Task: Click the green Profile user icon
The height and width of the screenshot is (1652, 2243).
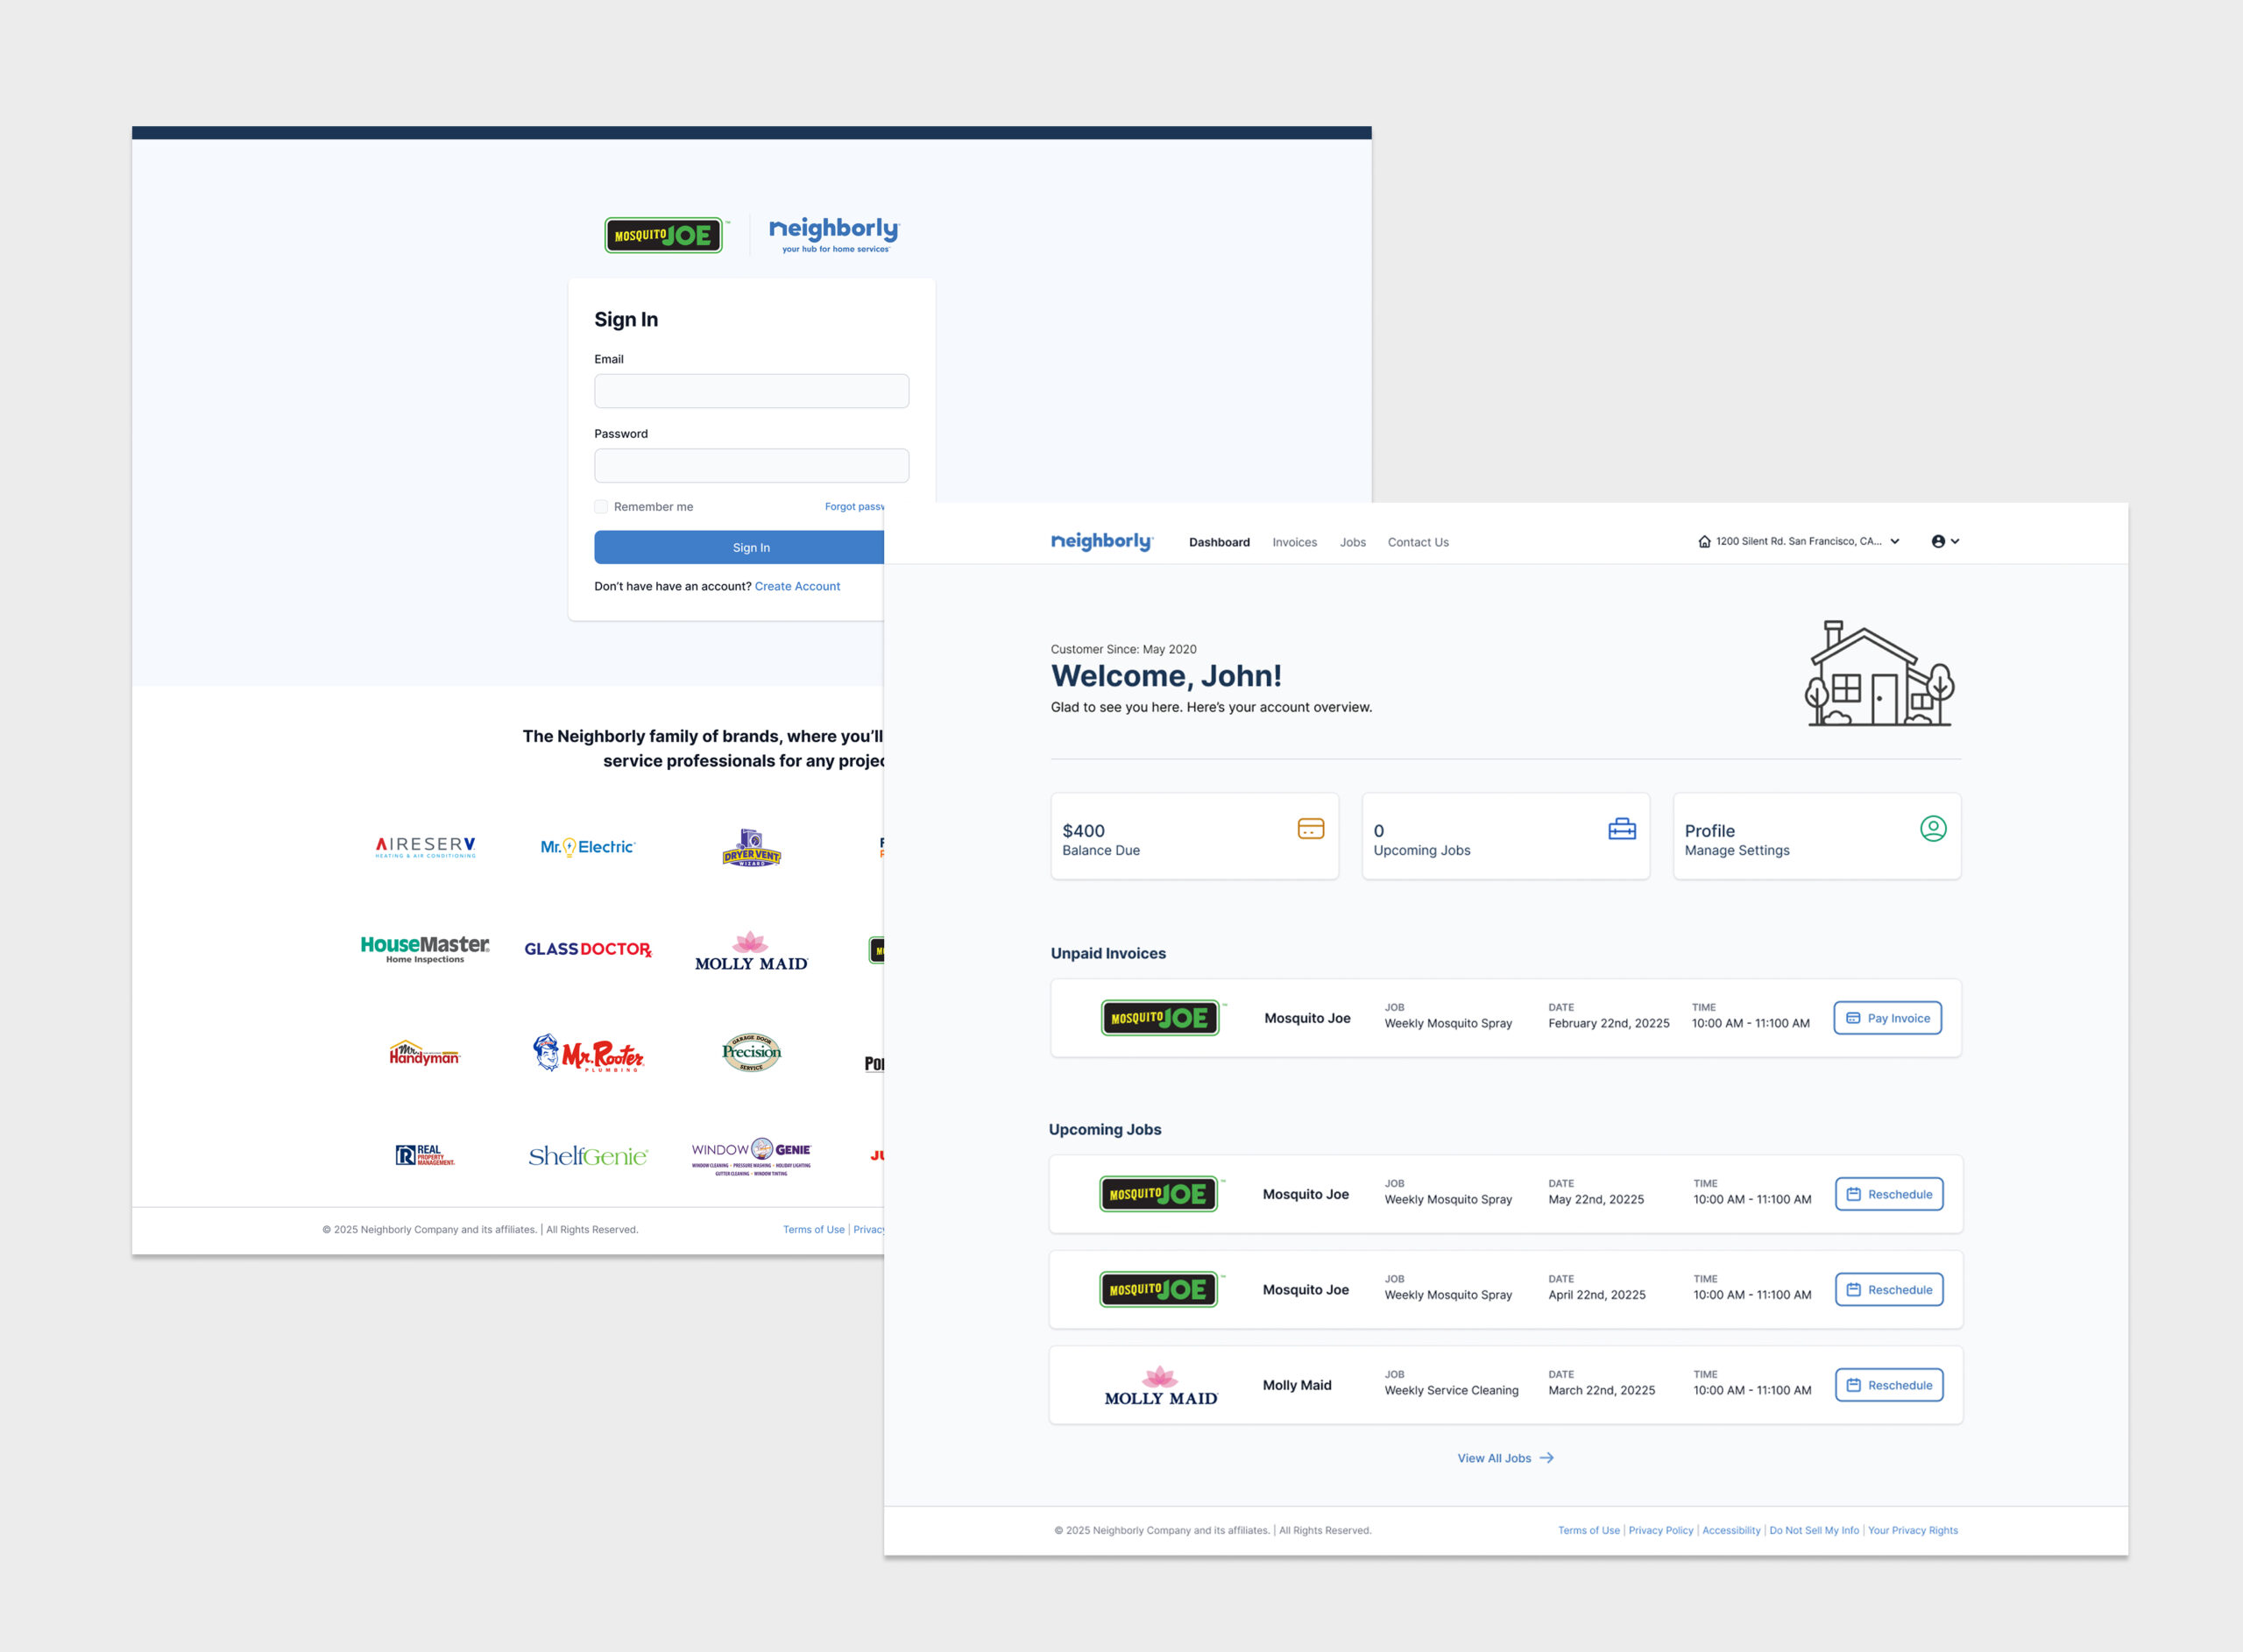Action: 1932,829
